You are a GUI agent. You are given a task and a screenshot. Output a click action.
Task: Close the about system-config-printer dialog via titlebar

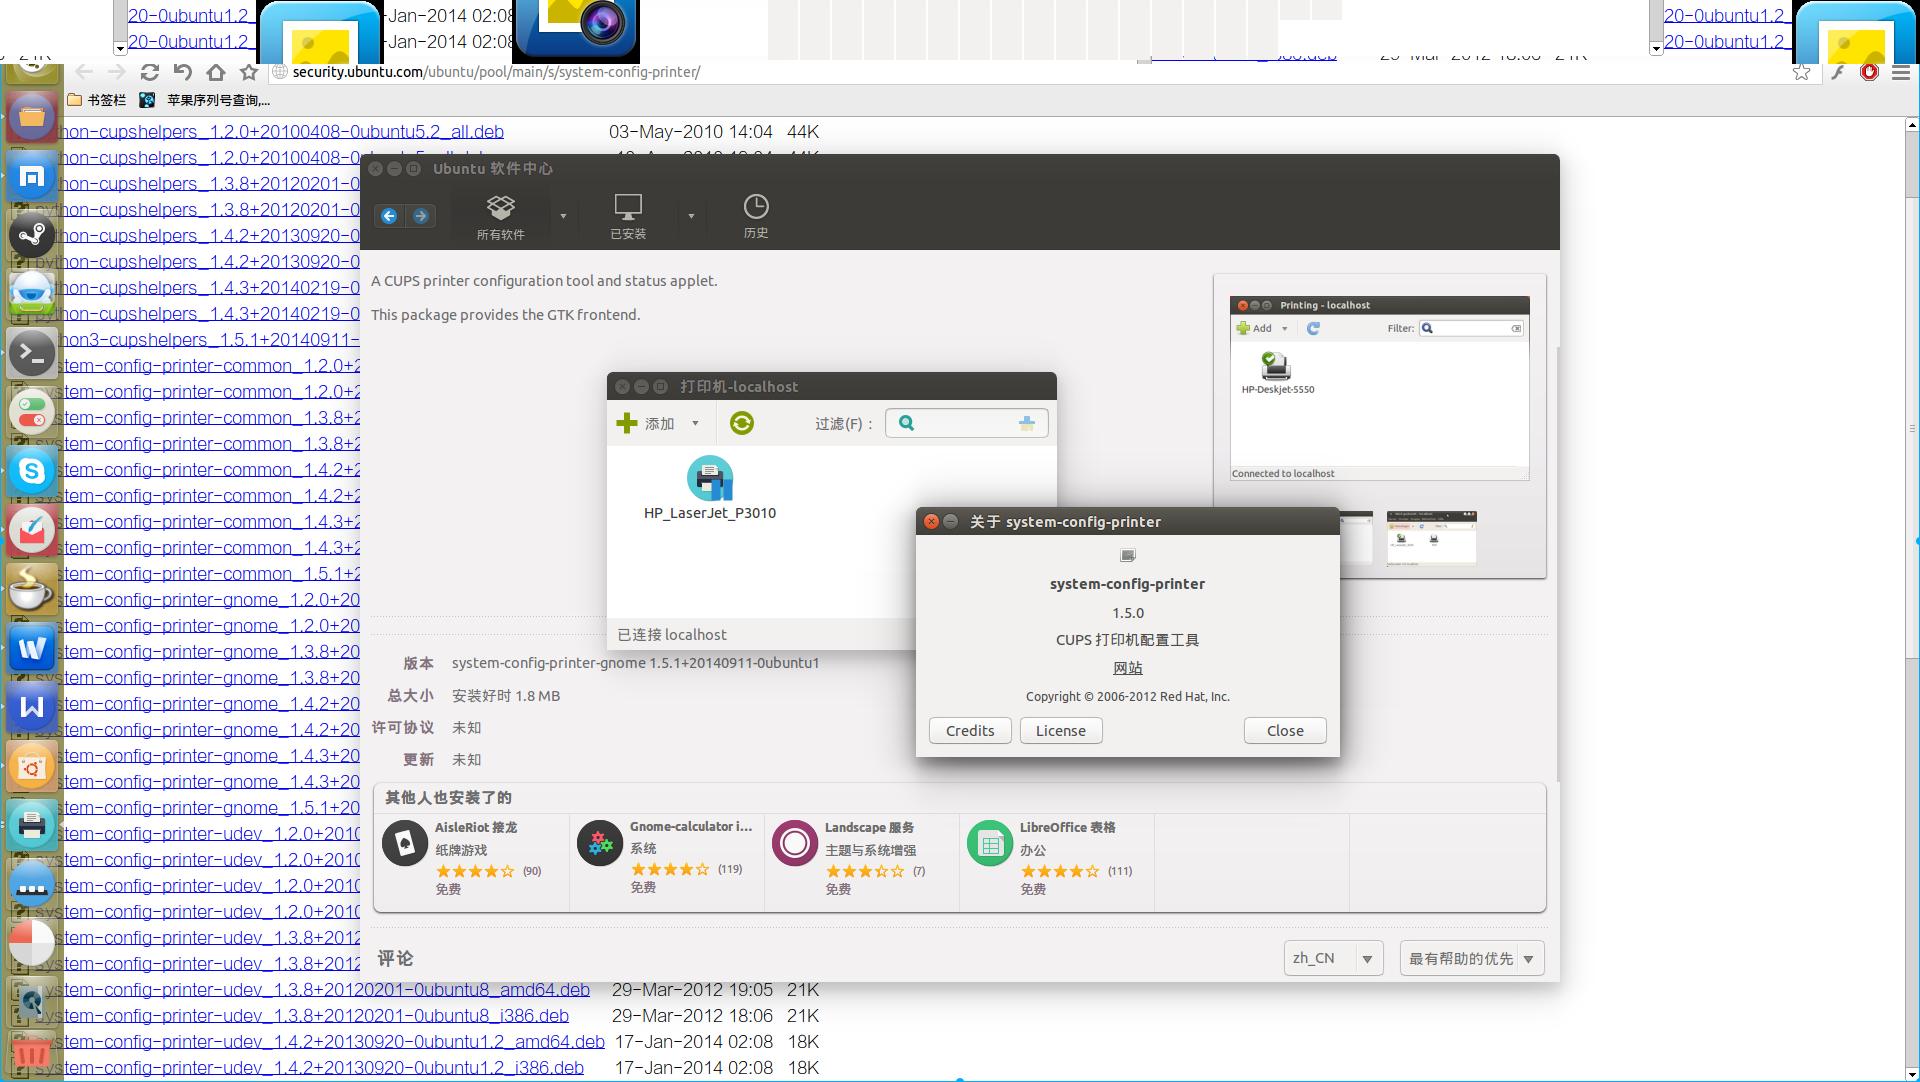coord(931,521)
